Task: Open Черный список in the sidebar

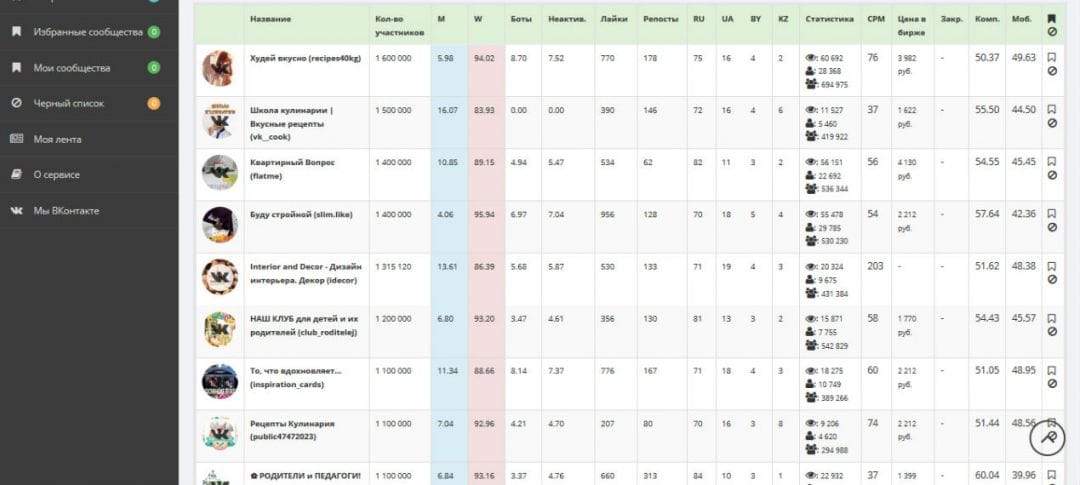Action: click(x=89, y=103)
